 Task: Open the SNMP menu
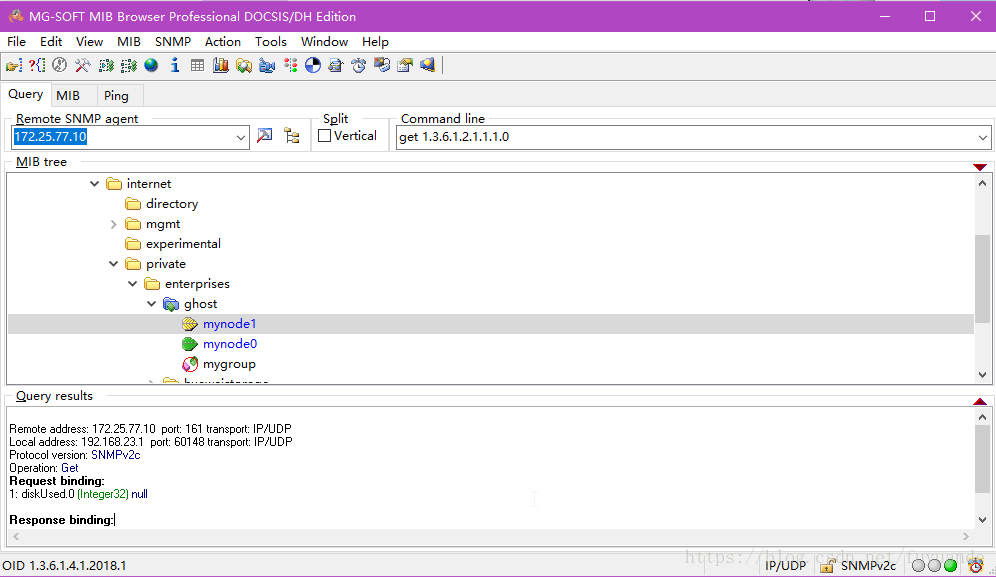point(173,42)
